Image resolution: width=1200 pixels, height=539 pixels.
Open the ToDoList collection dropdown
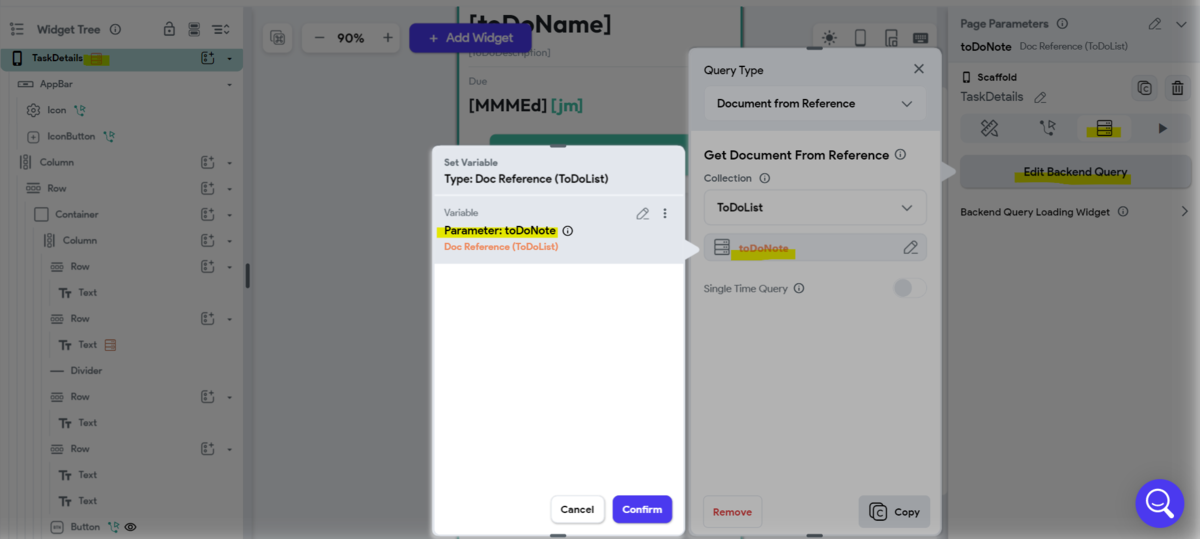click(x=815, y=208)
